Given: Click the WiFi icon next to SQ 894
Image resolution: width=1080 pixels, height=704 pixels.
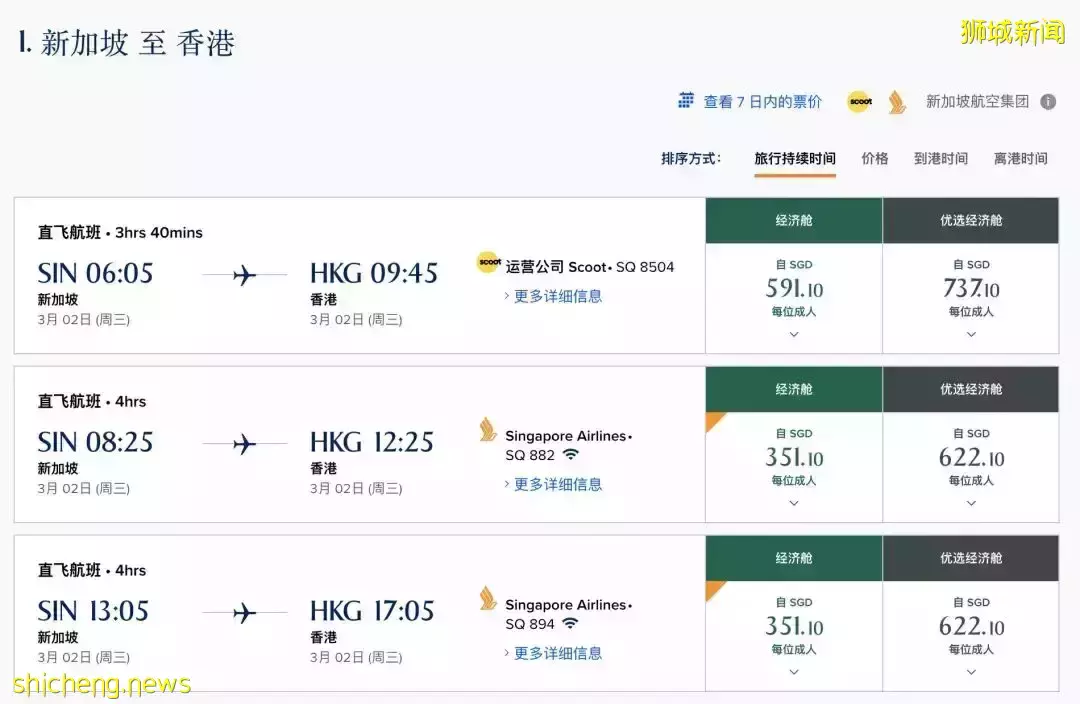Looking at the screenshot, I should coord(570,623).
